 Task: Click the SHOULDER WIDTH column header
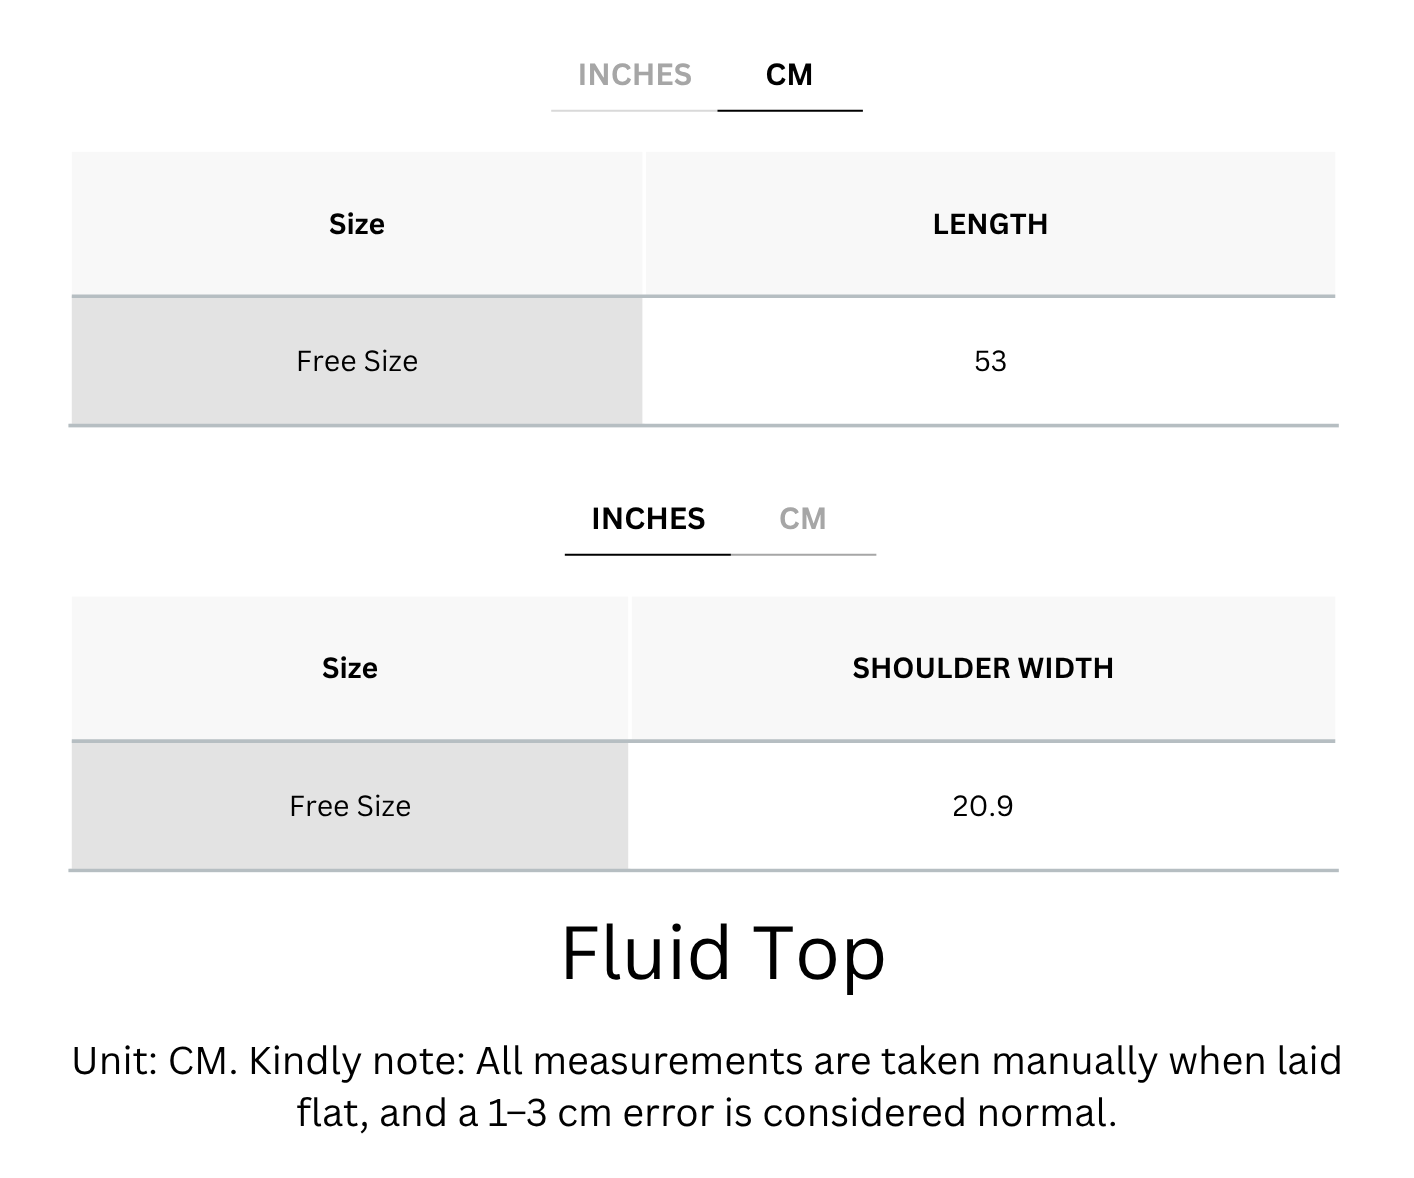point(983,668)
